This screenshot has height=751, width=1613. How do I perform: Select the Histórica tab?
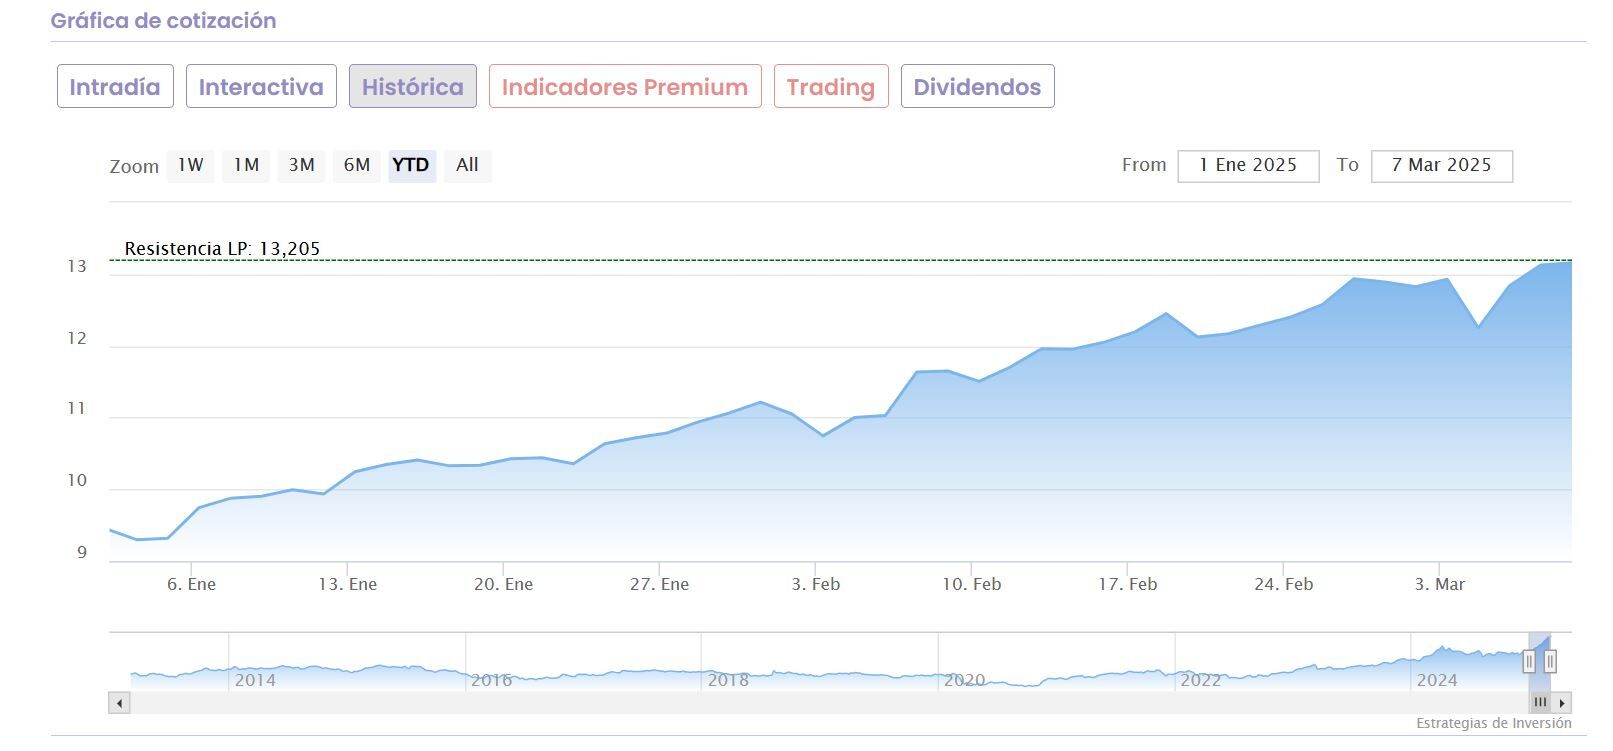coord(412,87)
